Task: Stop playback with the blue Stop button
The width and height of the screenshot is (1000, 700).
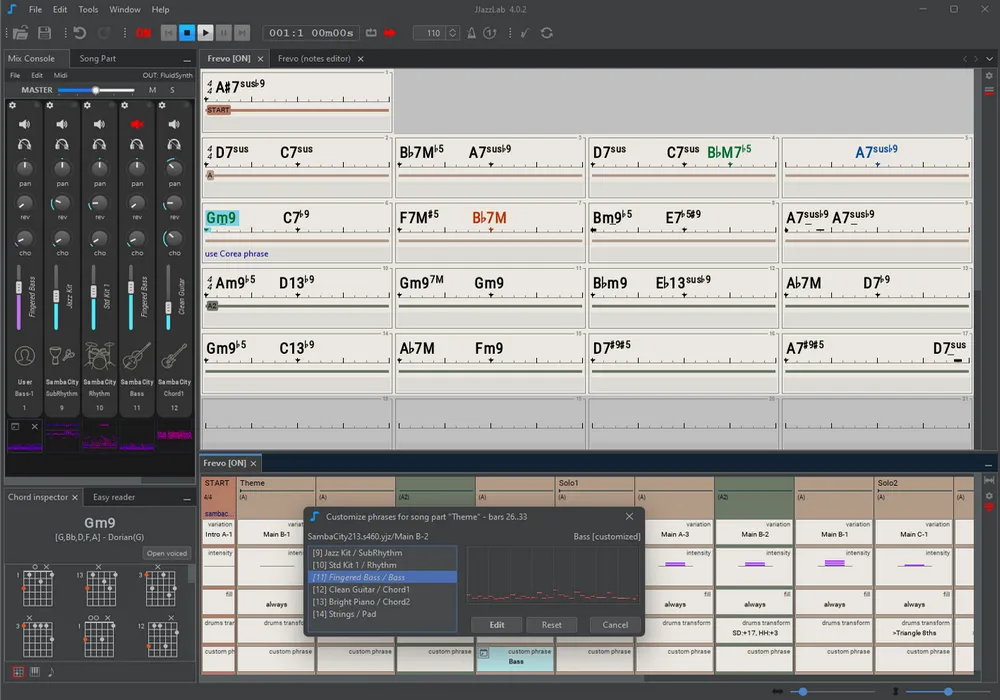Action: click(x=187, y=33)
